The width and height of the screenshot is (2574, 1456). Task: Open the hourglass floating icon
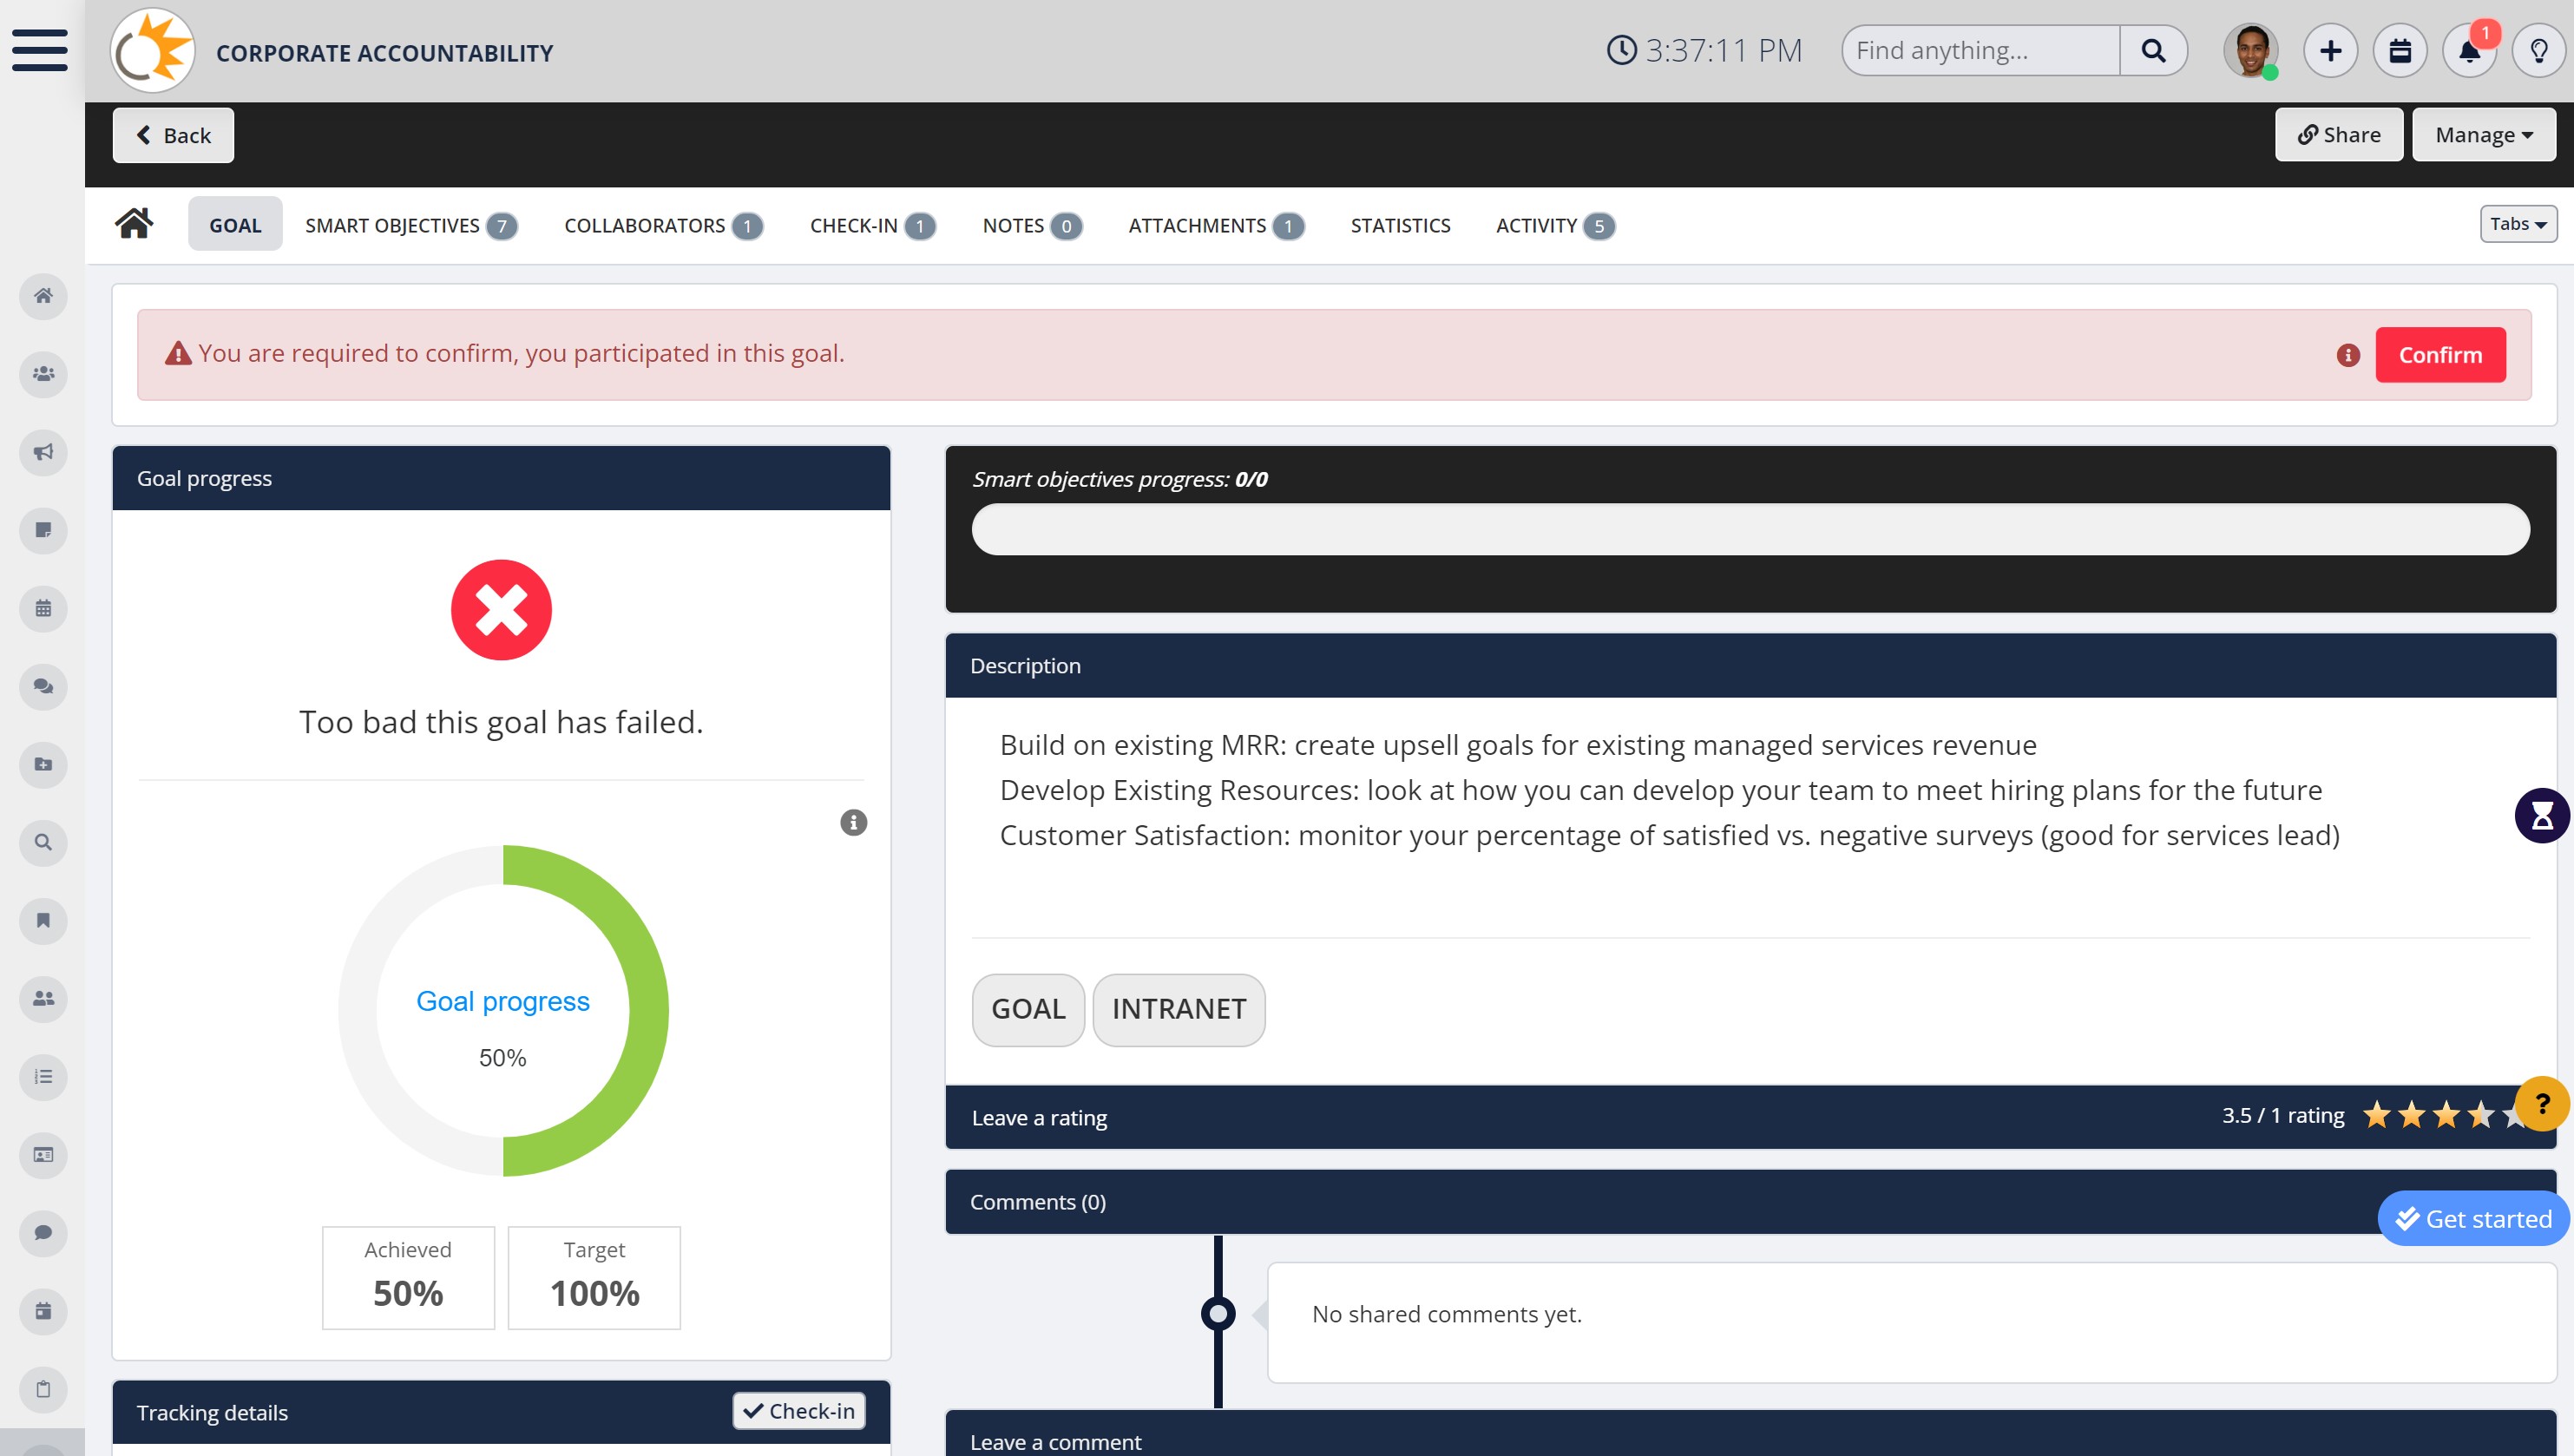click(x=2541, y=816)
